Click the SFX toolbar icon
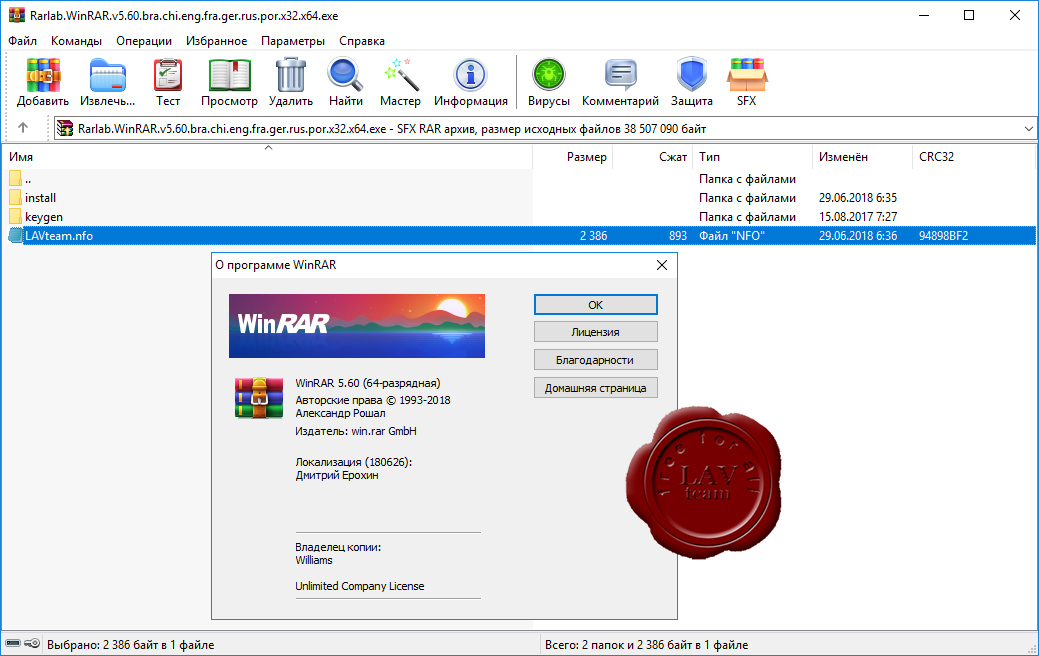This screenshot has width=1039, height=656. coord(747,75)
